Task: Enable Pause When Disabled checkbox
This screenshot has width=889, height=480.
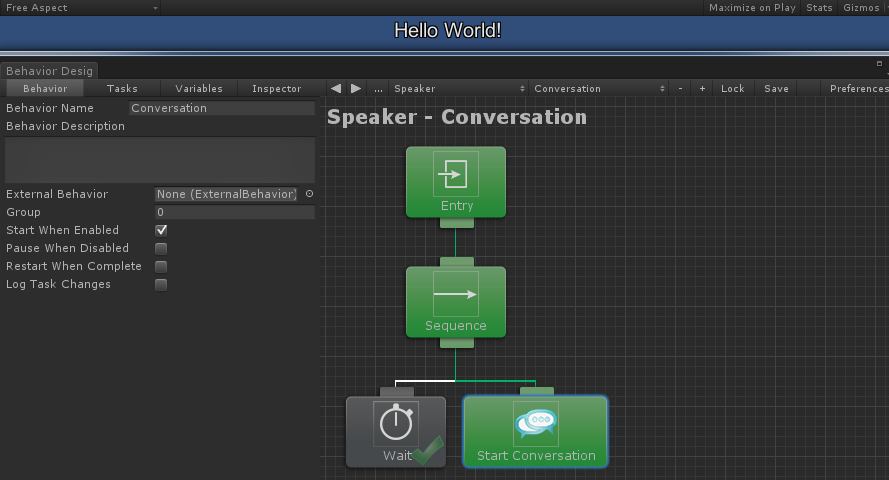Action: pos(161,248)
